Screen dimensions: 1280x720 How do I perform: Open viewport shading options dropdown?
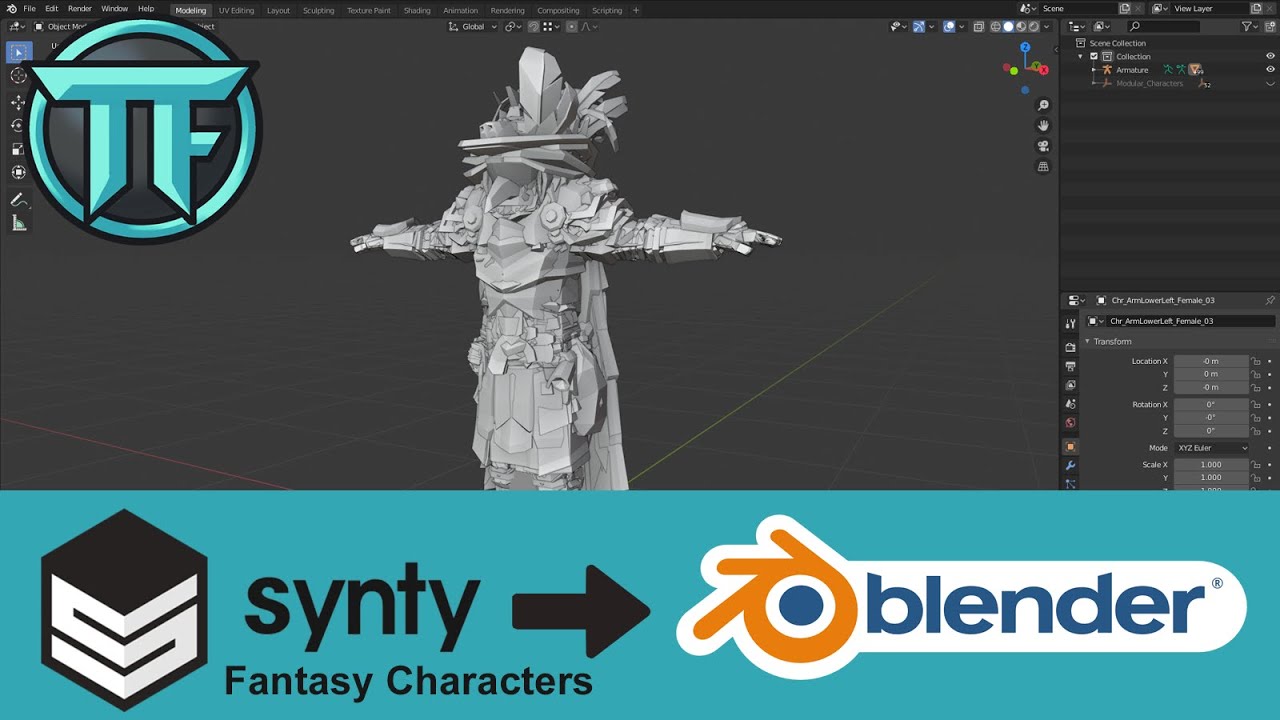pos(1047,27)
